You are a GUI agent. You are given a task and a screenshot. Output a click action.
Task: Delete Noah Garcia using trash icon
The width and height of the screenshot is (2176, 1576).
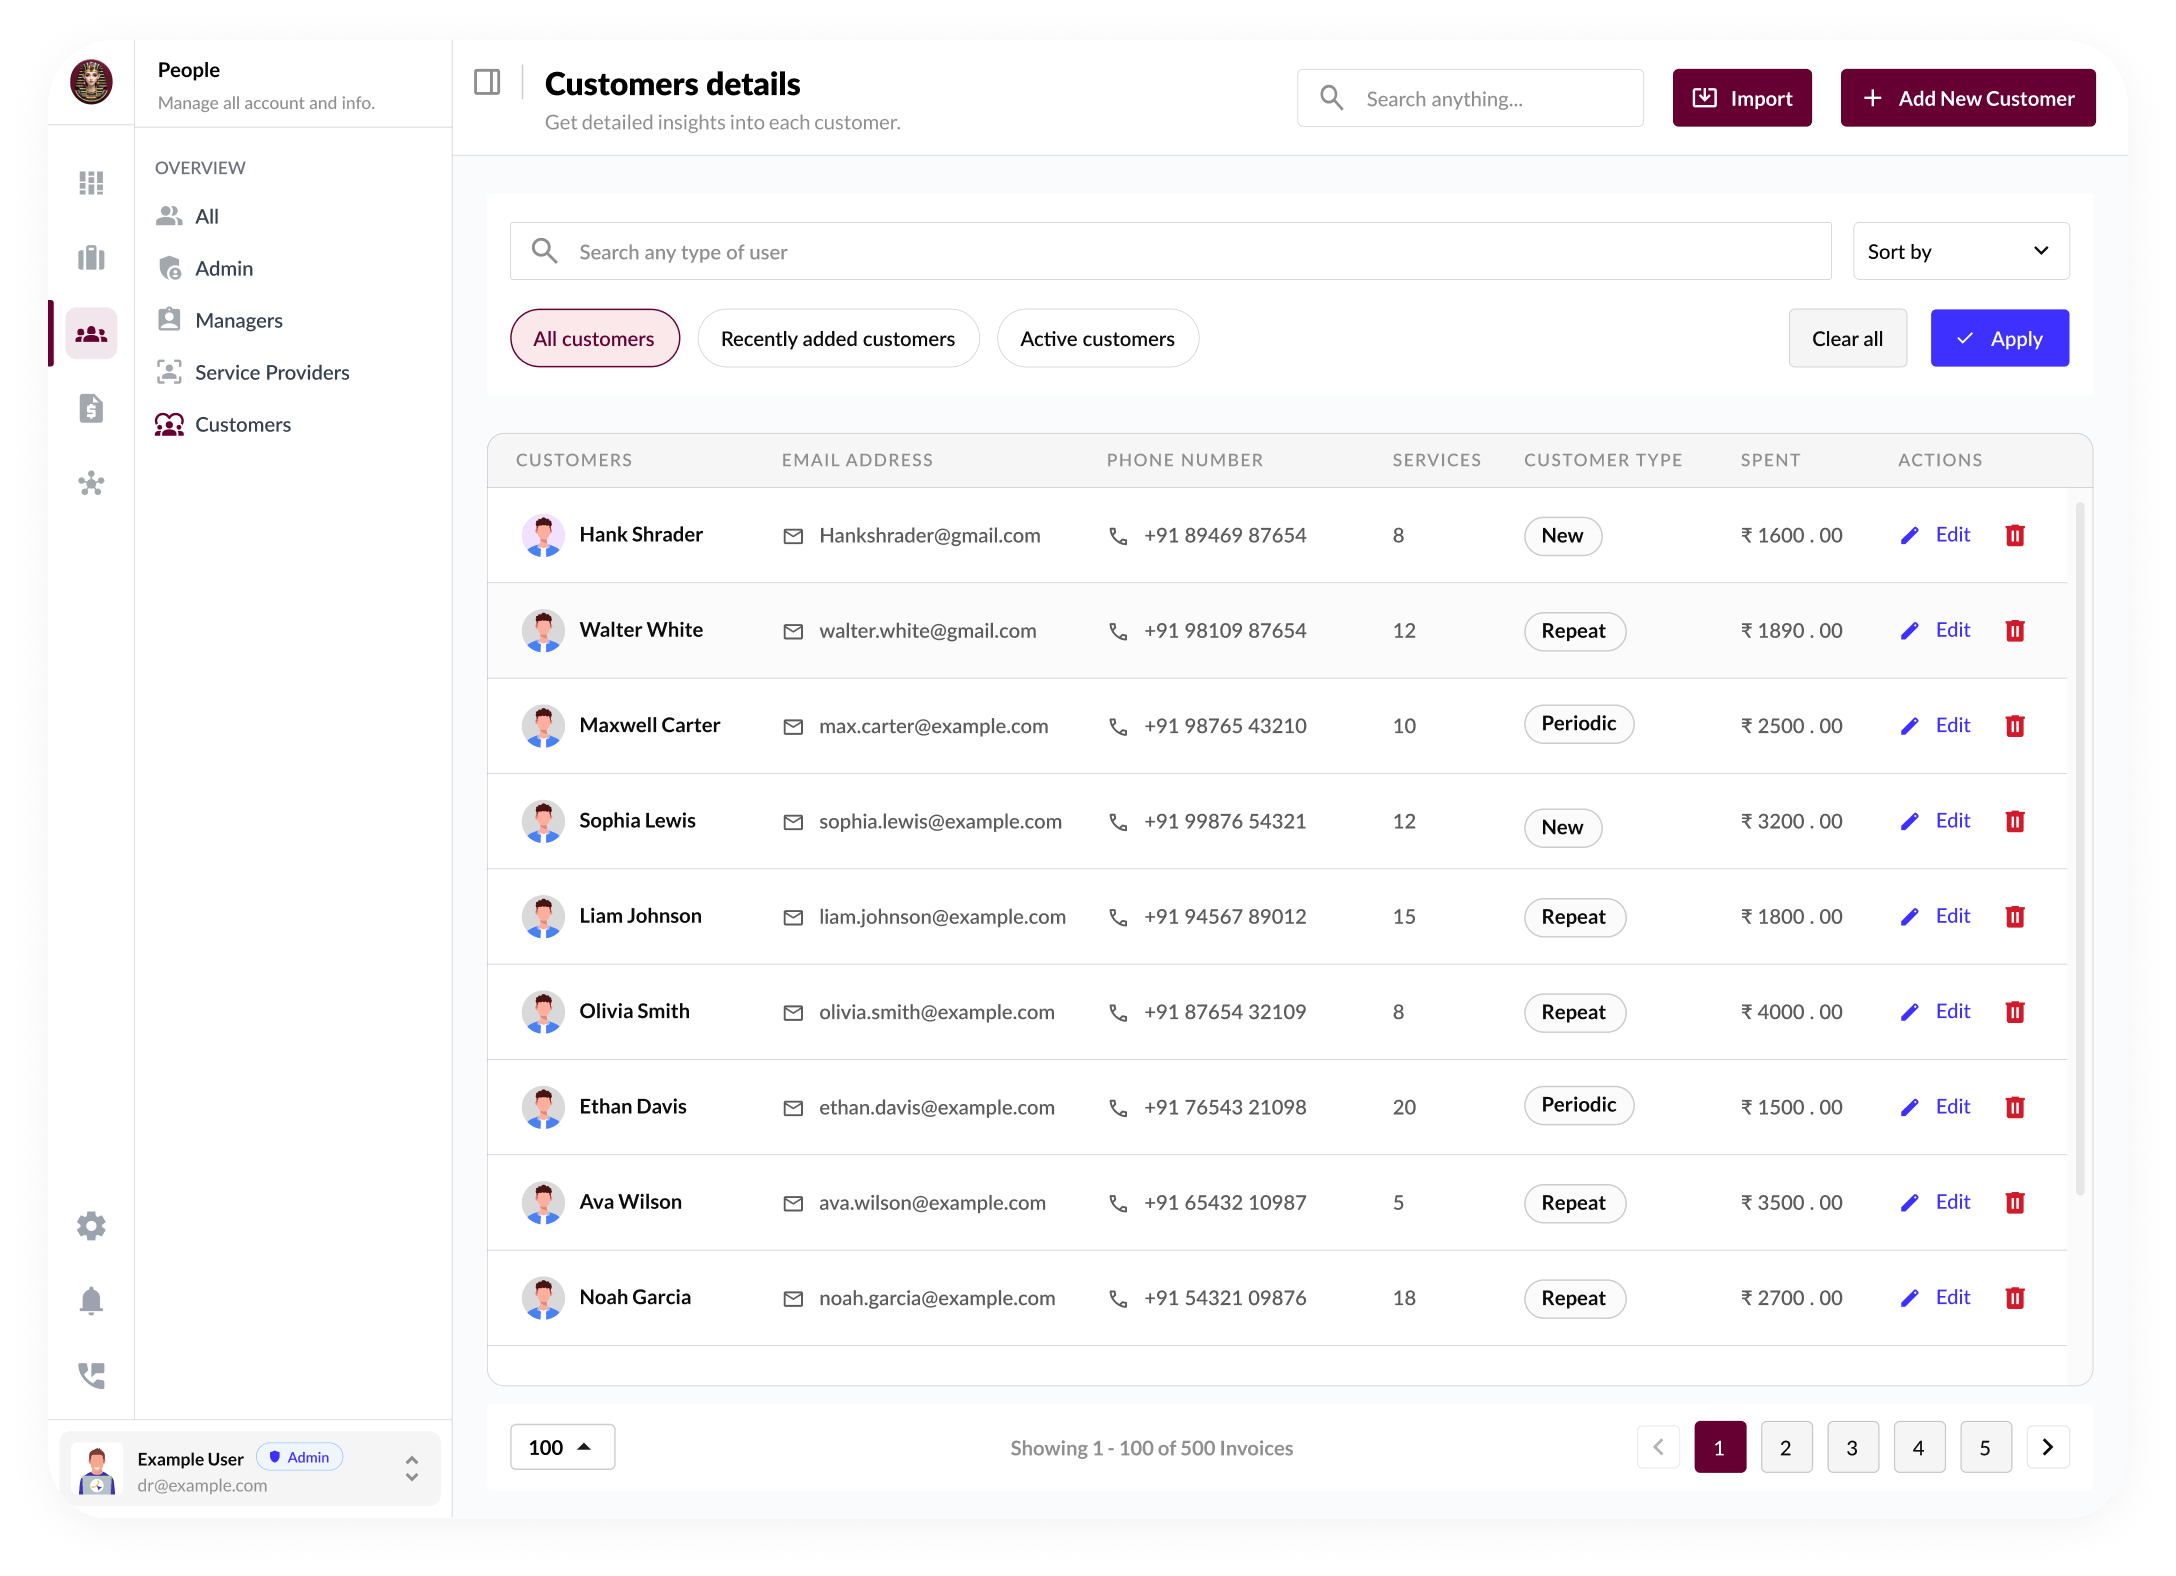pyautogui.click(x=2015, y=1298)
